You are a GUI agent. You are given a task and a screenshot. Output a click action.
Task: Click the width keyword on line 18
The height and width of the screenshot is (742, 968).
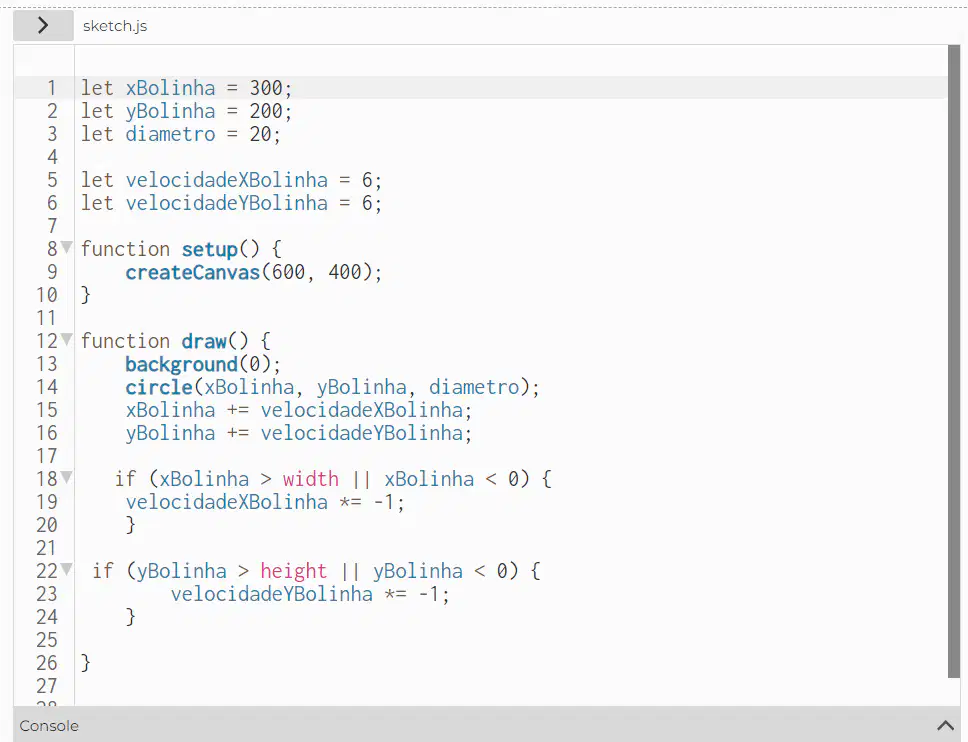(x=311, y=479)
